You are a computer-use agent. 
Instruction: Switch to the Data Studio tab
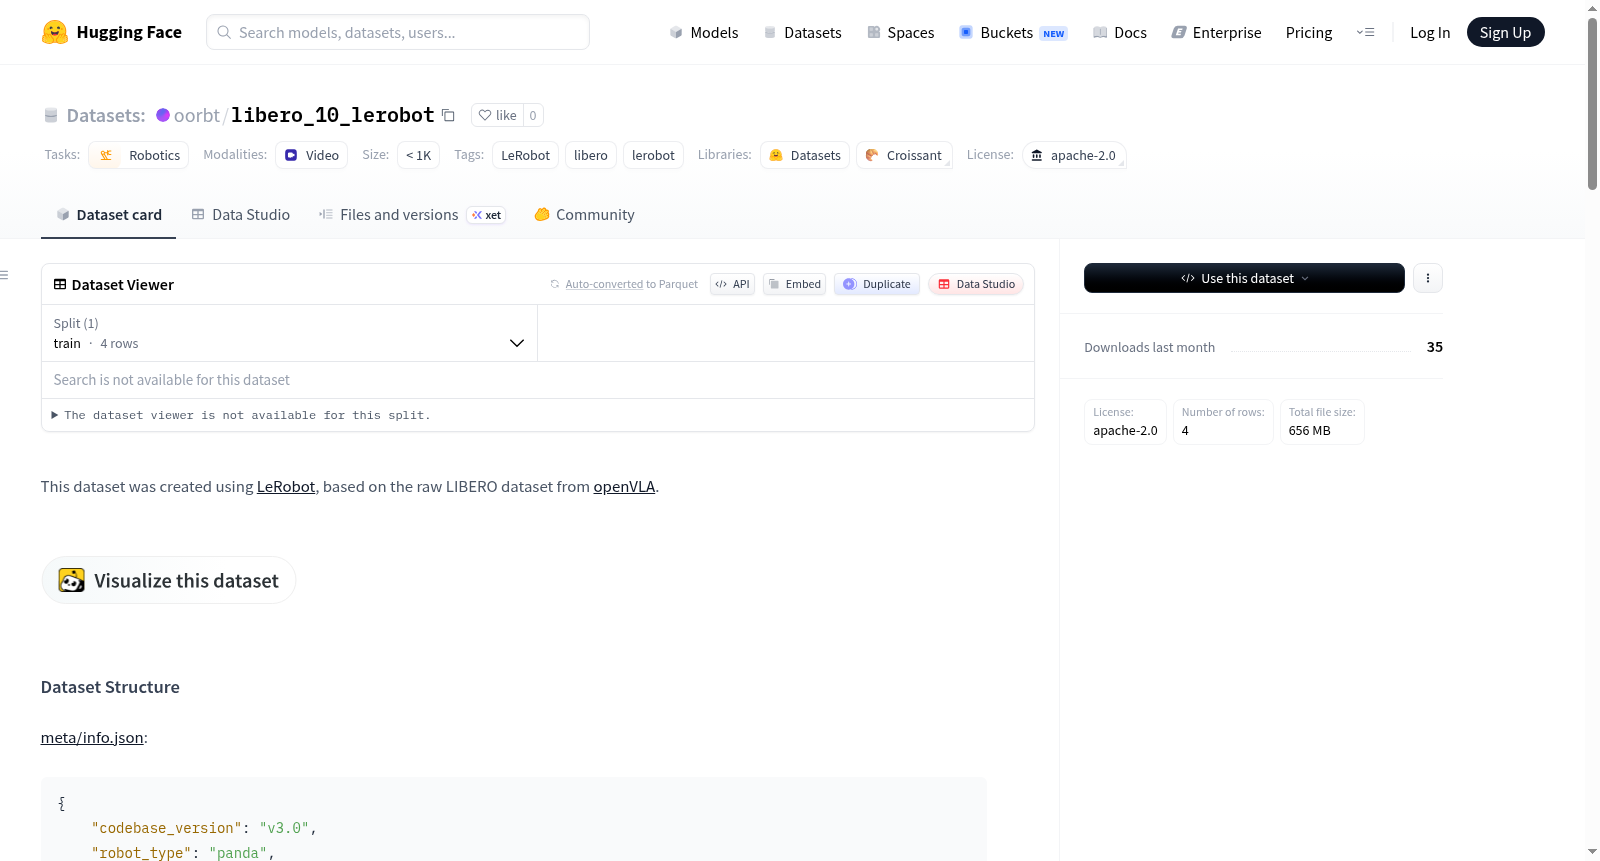click(x=241, y=214)
